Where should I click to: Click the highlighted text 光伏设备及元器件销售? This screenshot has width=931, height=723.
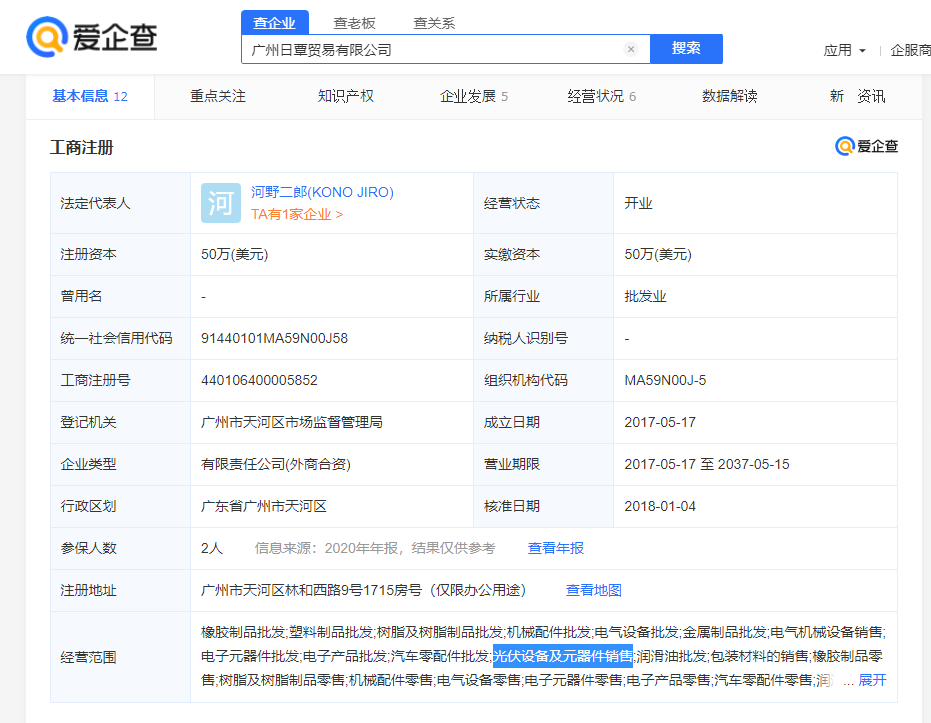pyautogui.click(x=563, y=657)
